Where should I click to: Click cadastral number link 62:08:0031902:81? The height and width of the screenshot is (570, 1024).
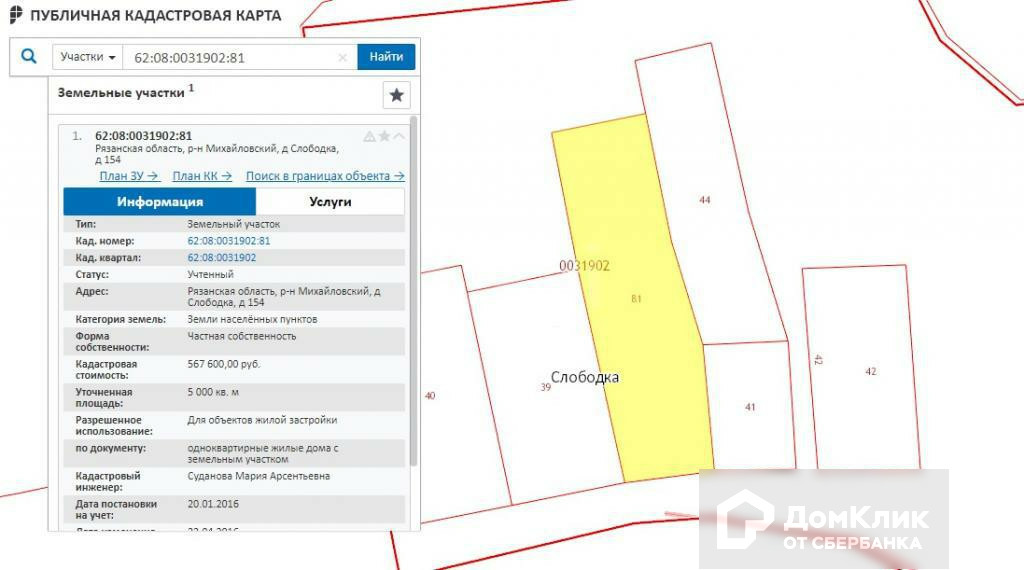click(x=229, y=241)
